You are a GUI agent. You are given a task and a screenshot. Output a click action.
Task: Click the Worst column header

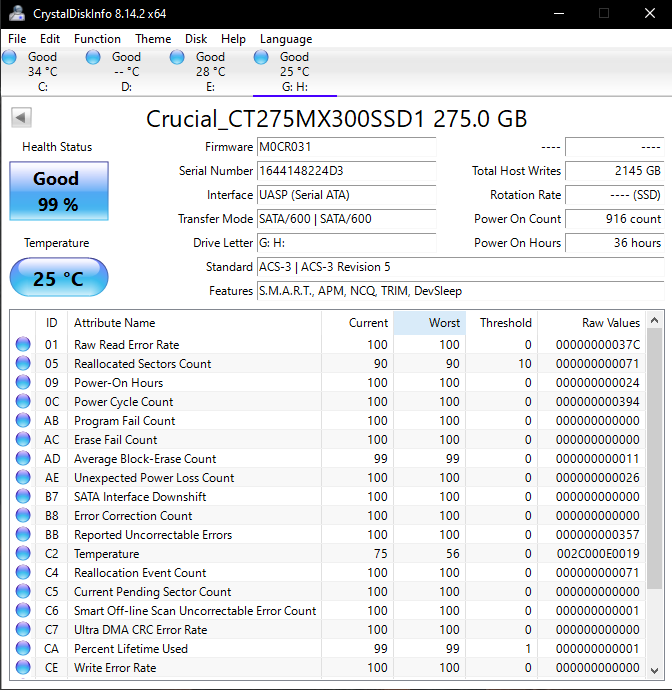point(430,323)
